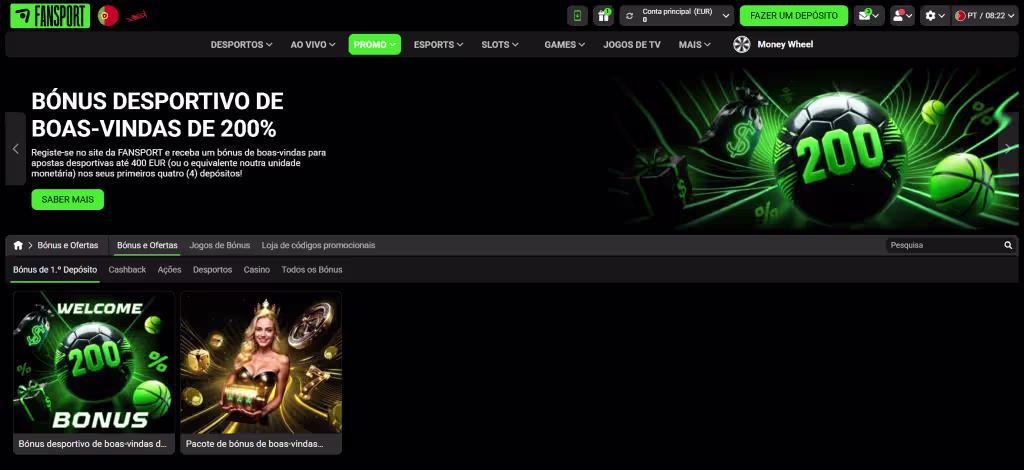Click the 'Bónus desportivo de boas-vindas' card title
1024x470 pixels.
(93, 444)
